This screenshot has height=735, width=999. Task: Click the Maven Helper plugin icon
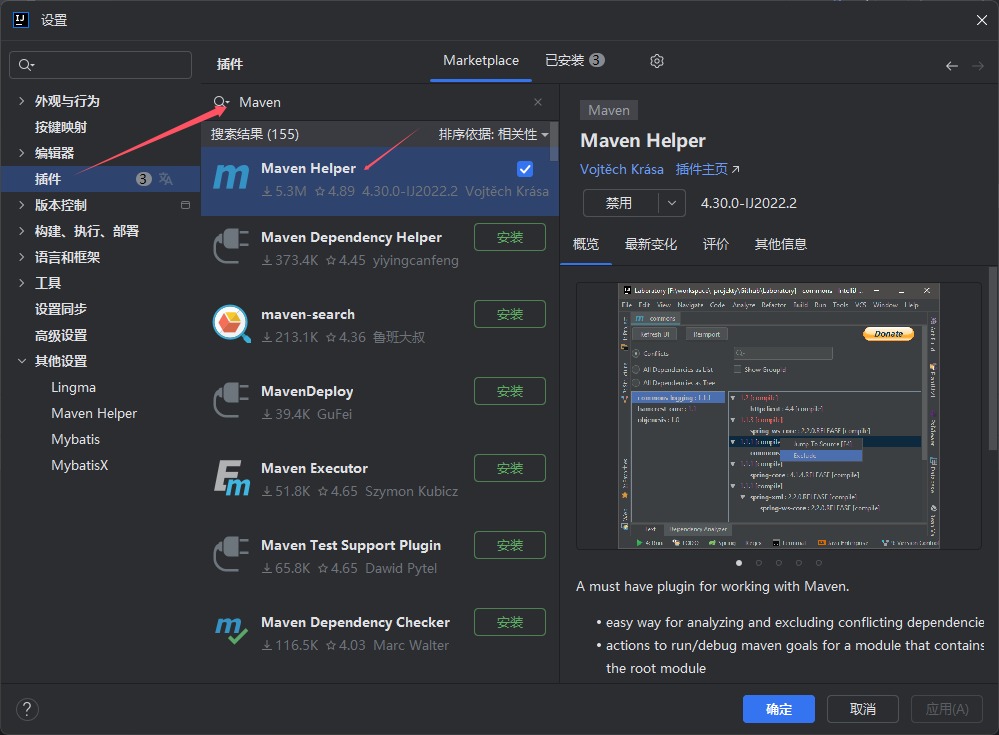coord(231,177)
